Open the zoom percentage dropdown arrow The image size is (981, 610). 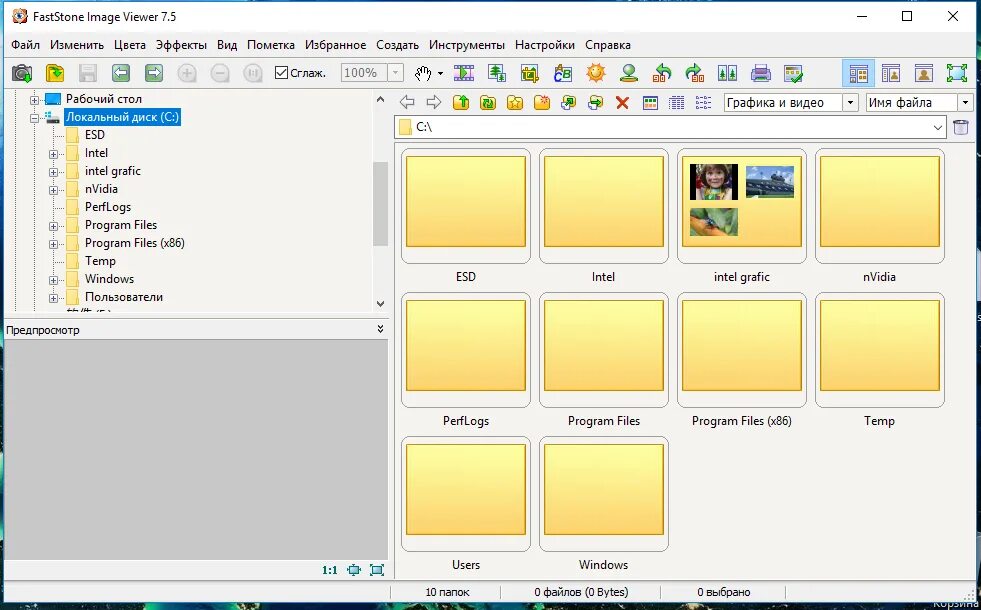(395, 73)
